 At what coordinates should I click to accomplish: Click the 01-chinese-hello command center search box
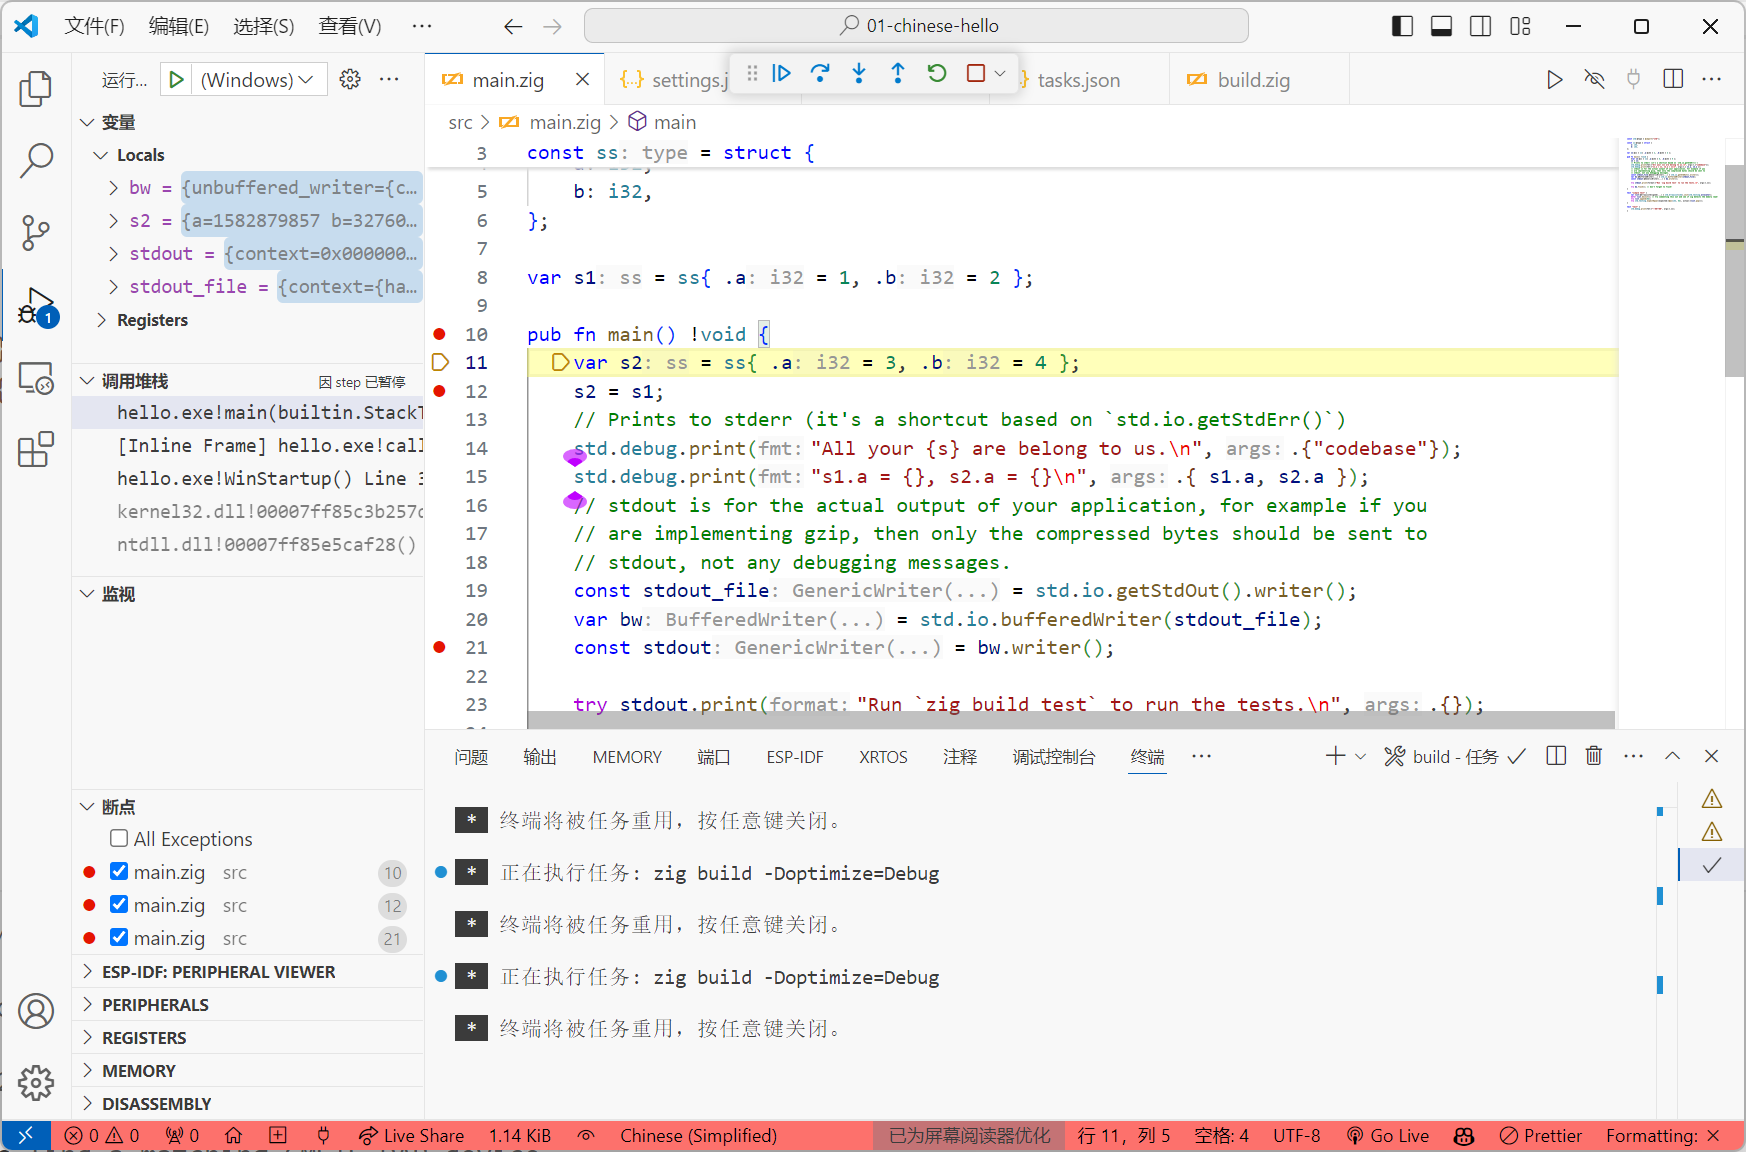pyautogui.click(x=916, y=26)
